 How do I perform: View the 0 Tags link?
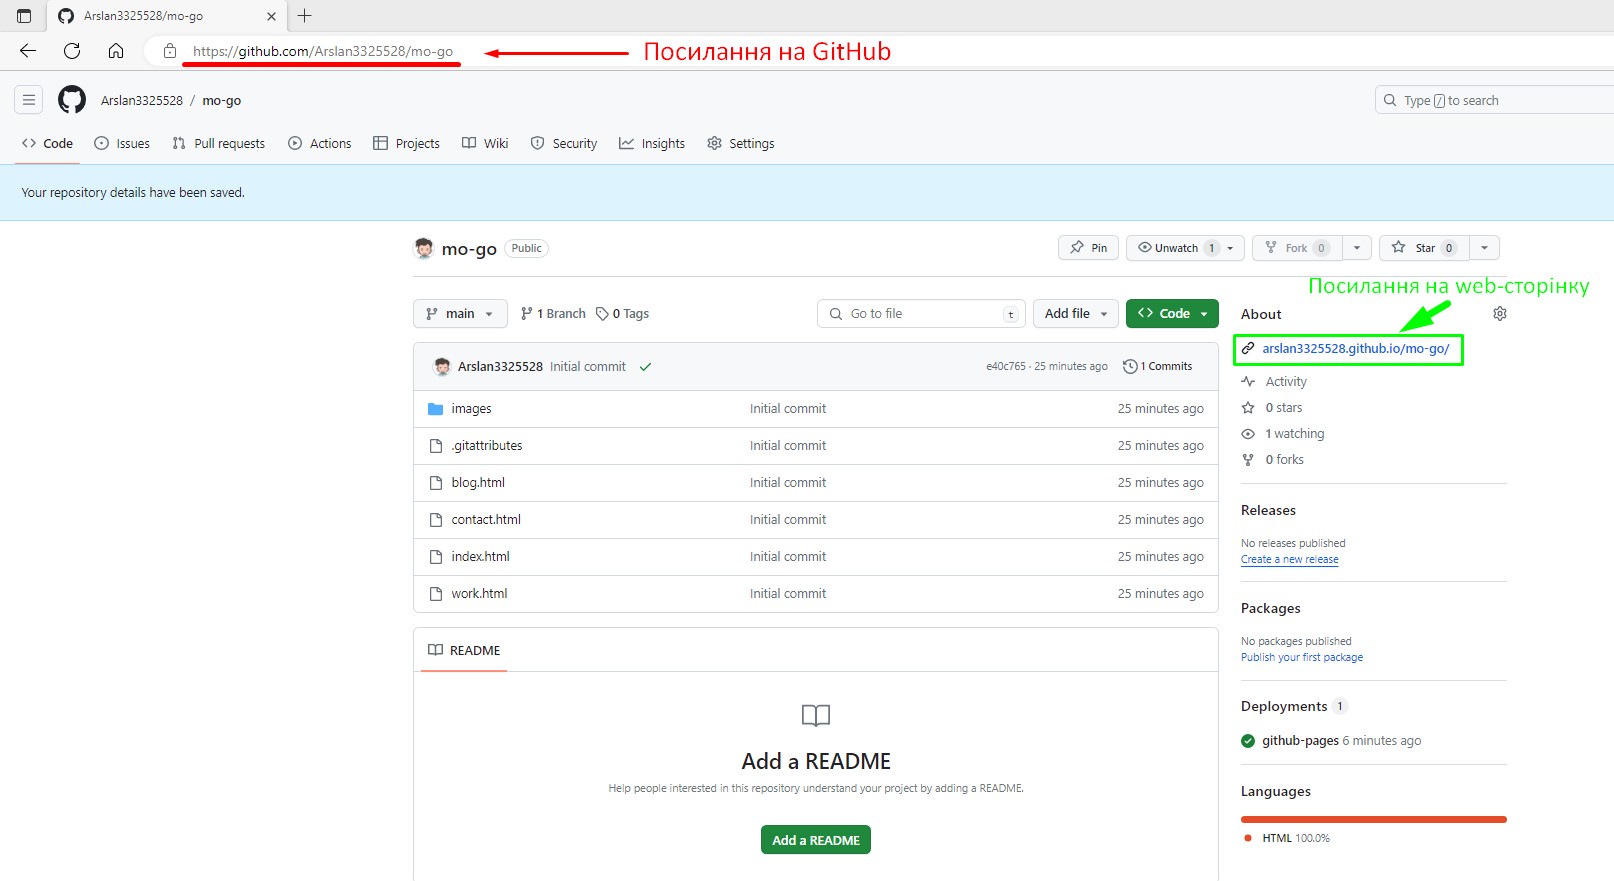point(622,314)
